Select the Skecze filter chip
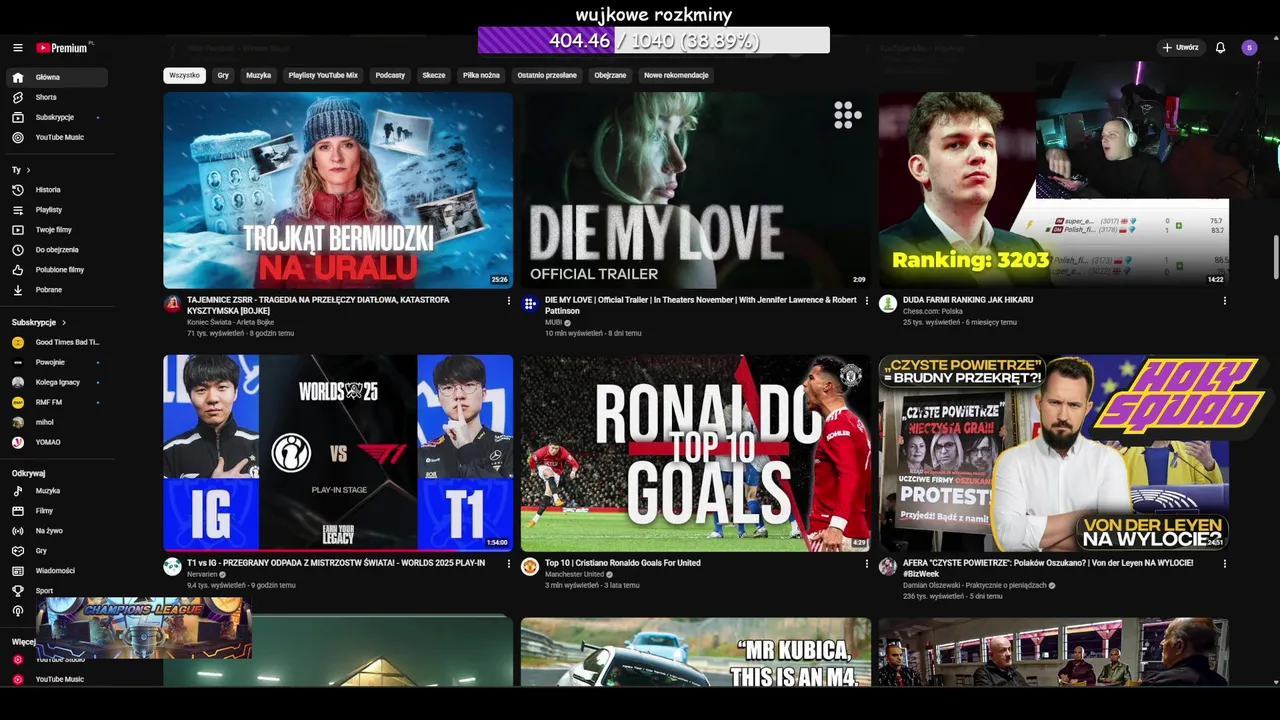 [x=434, y=75]
